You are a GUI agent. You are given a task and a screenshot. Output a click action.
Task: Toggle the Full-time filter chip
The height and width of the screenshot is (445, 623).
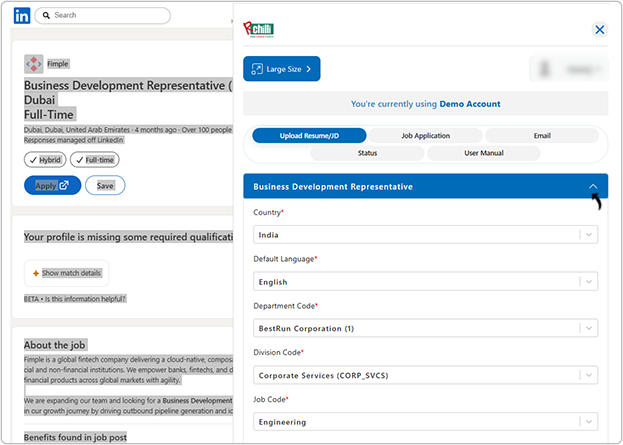(x=96, y=160)
